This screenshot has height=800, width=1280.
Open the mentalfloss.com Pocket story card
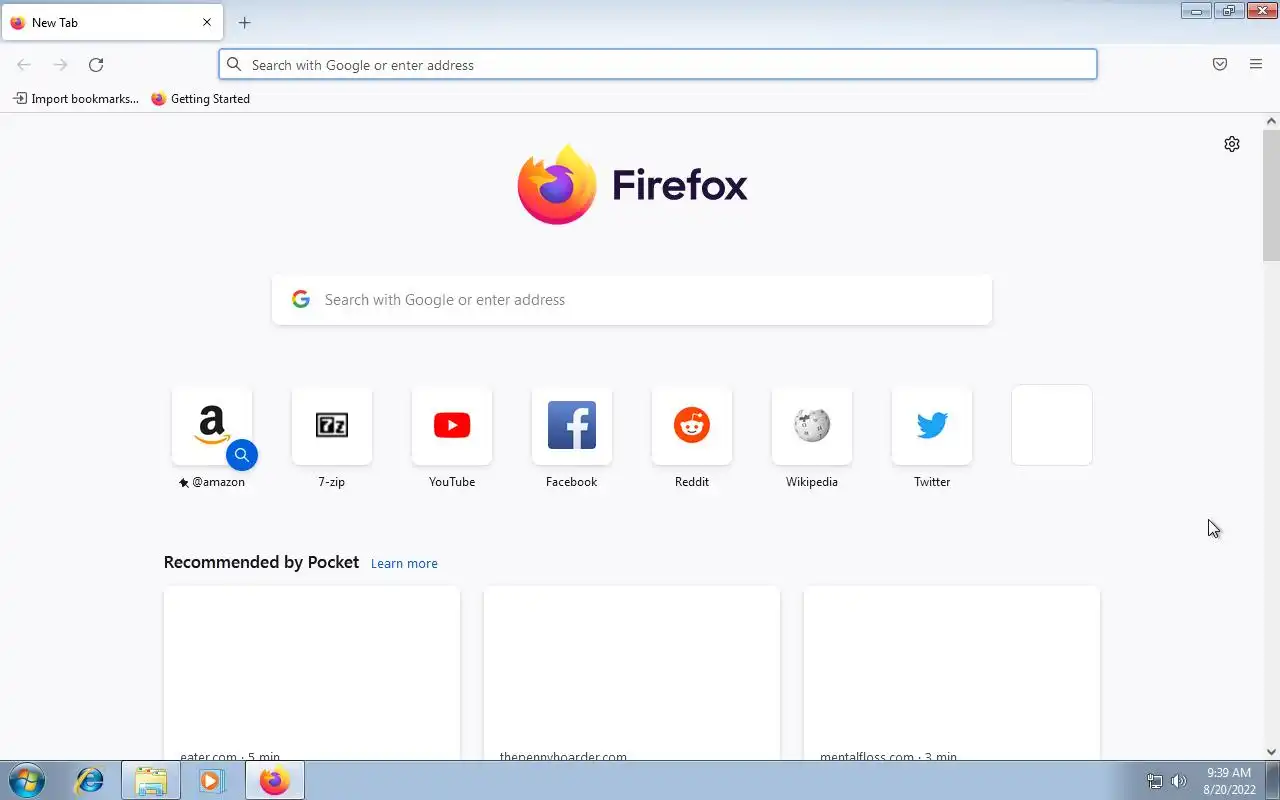[952, 673]
